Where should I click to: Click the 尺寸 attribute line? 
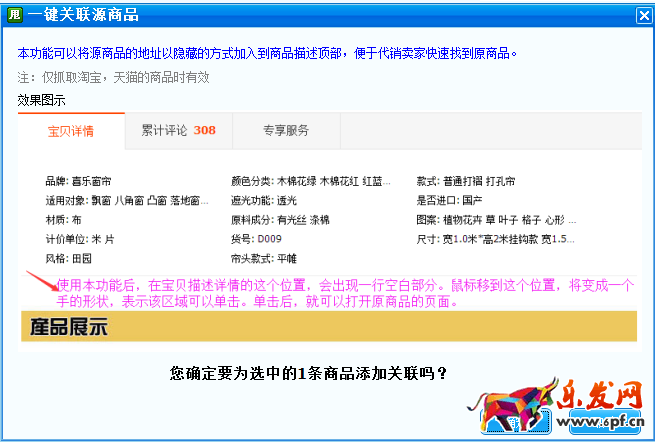pyautogui.click(x=495, y=239)
